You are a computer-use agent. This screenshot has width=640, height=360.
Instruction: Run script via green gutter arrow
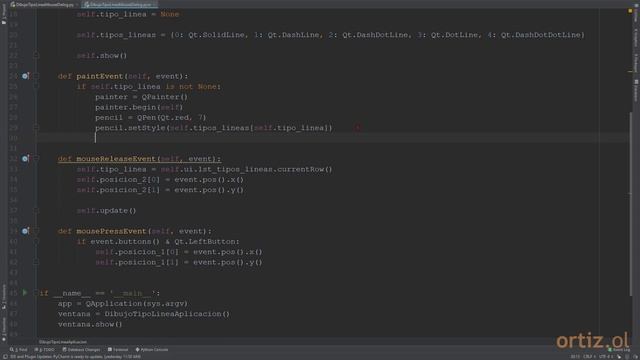coord(25,293)
